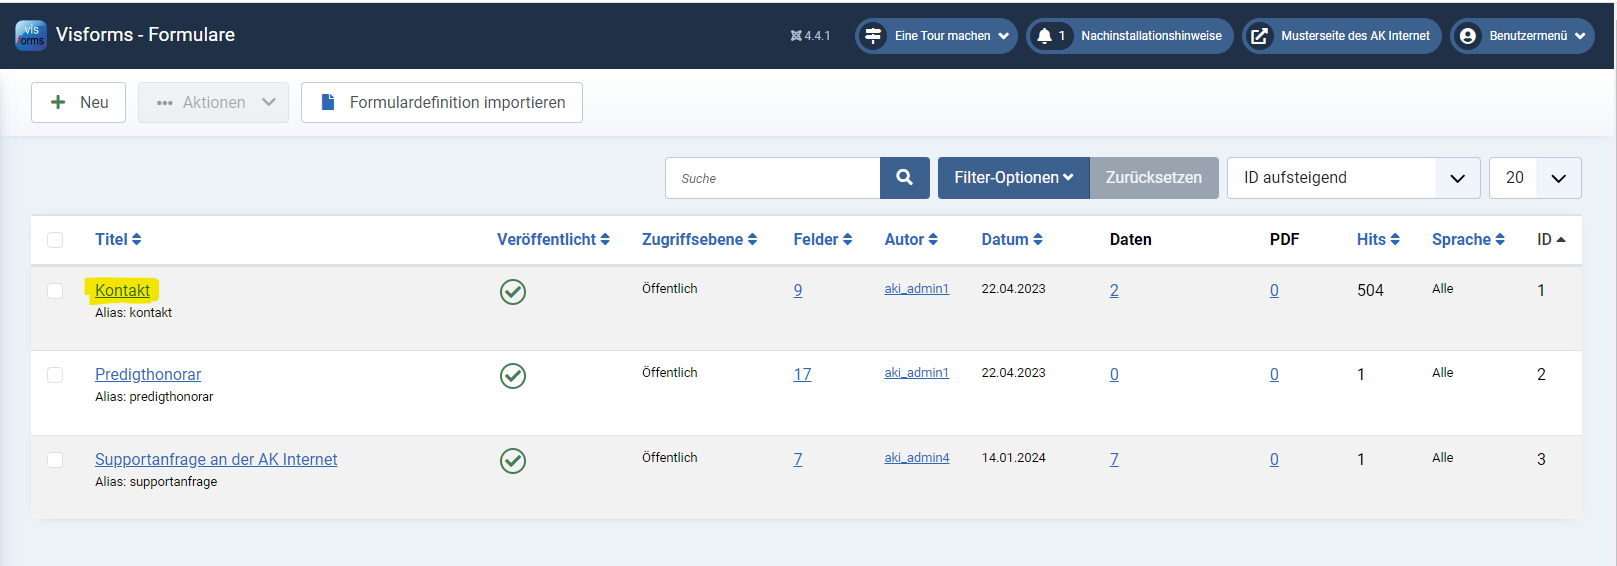Toggle published status icon for Kontakt
This screenshot has height=566, width=1617.
(513, 291)
